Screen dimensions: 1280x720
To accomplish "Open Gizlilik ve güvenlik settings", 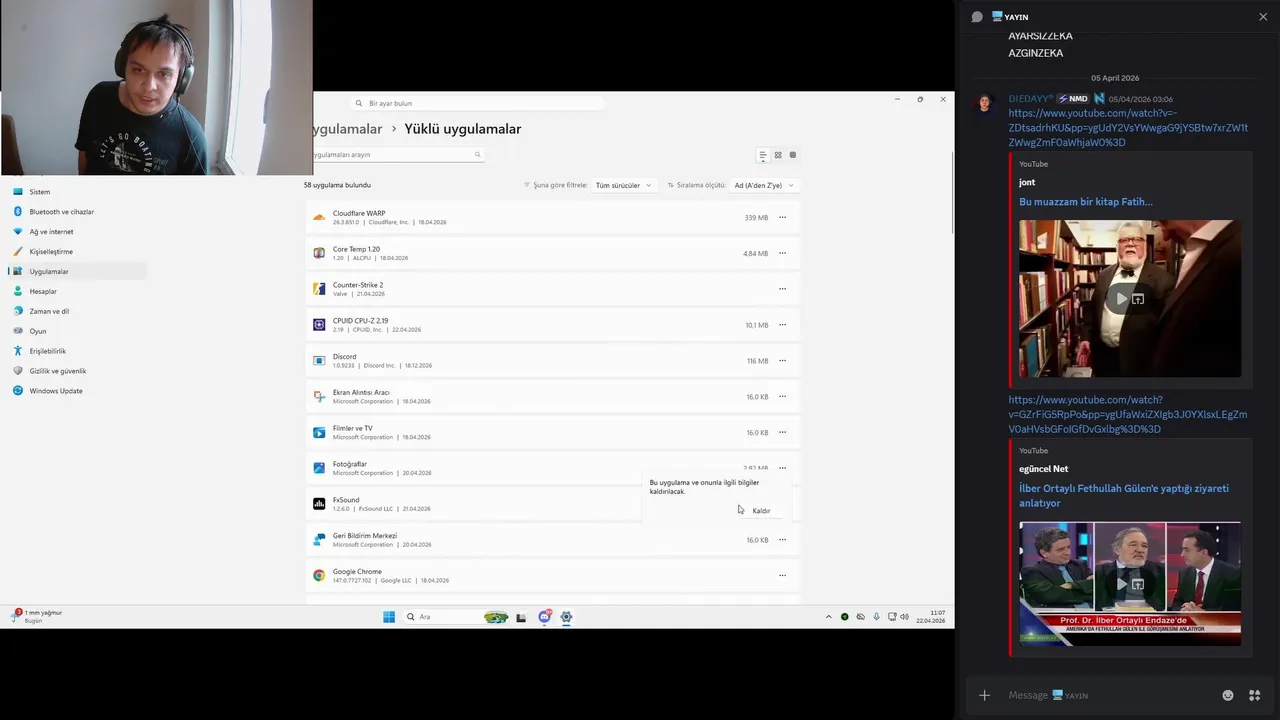I will tap(78, 371).
